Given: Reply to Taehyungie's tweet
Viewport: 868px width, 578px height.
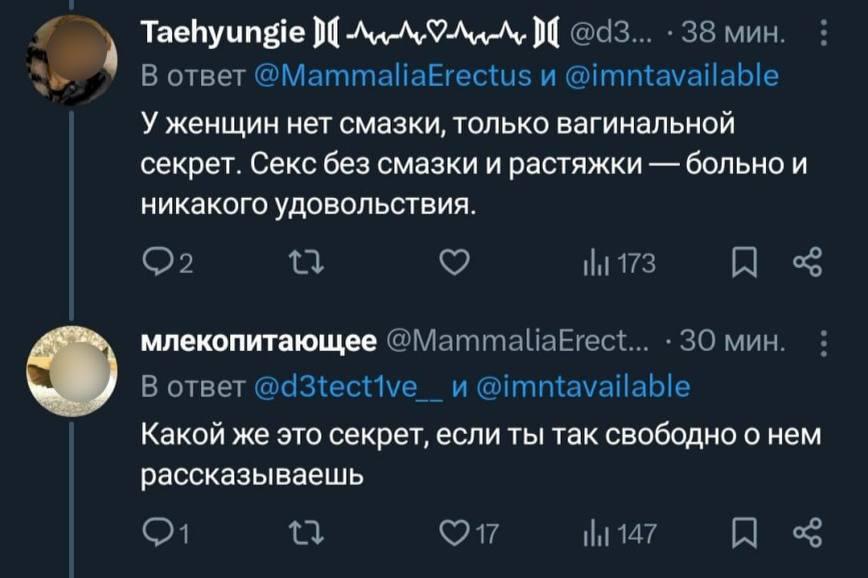Looking at the screenshot, I should point(158,263).
